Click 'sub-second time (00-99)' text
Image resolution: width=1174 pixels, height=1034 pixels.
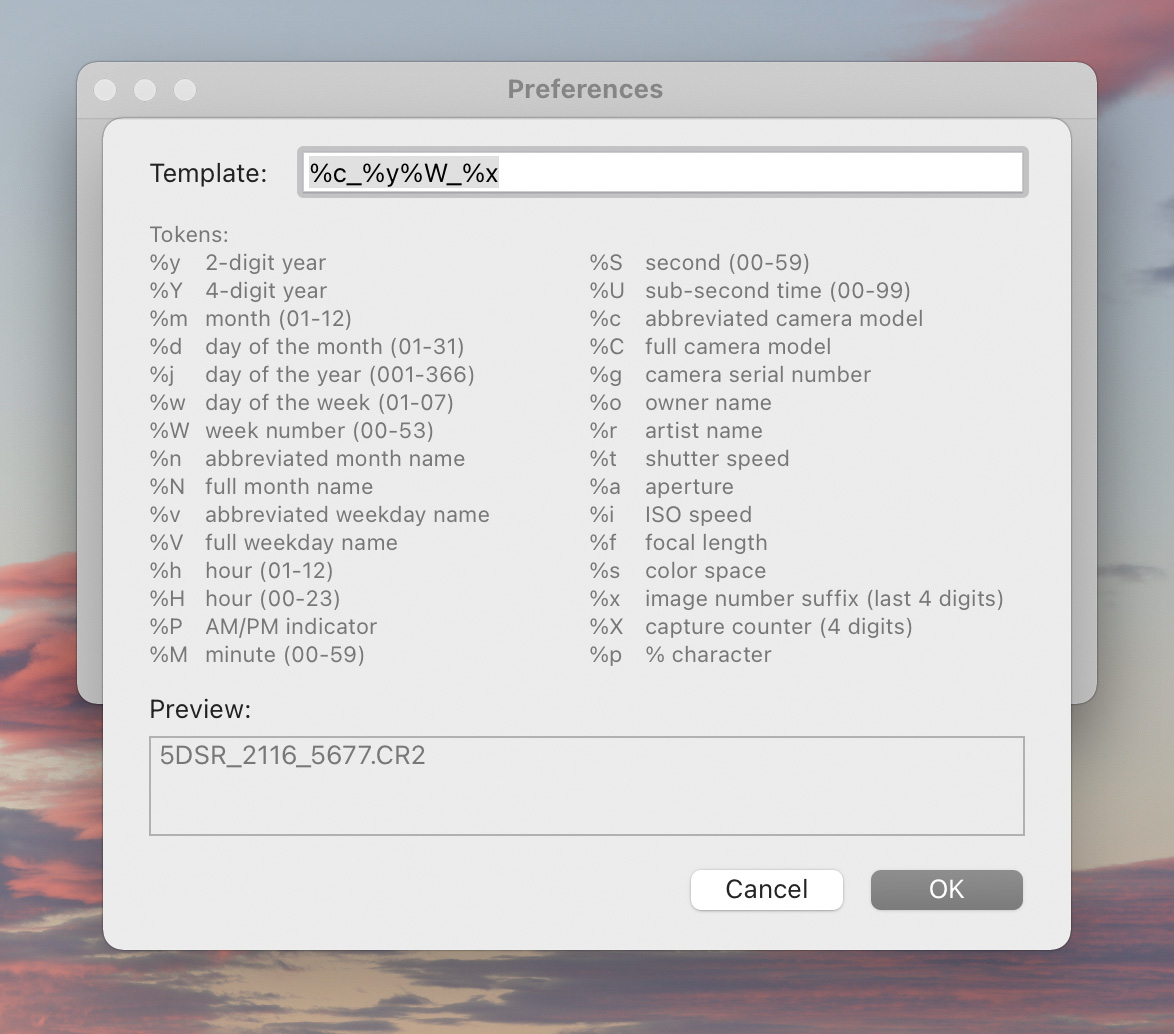click(778, 291)
